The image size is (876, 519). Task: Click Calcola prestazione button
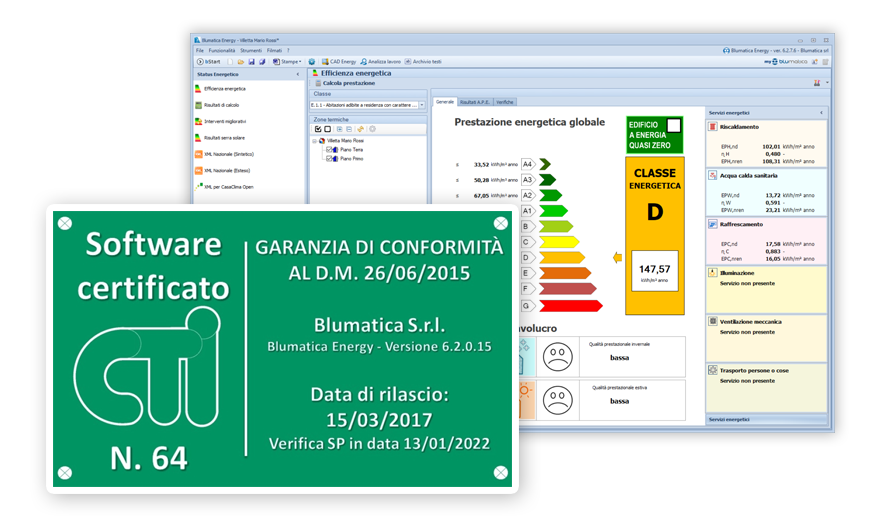pos(345,83)
